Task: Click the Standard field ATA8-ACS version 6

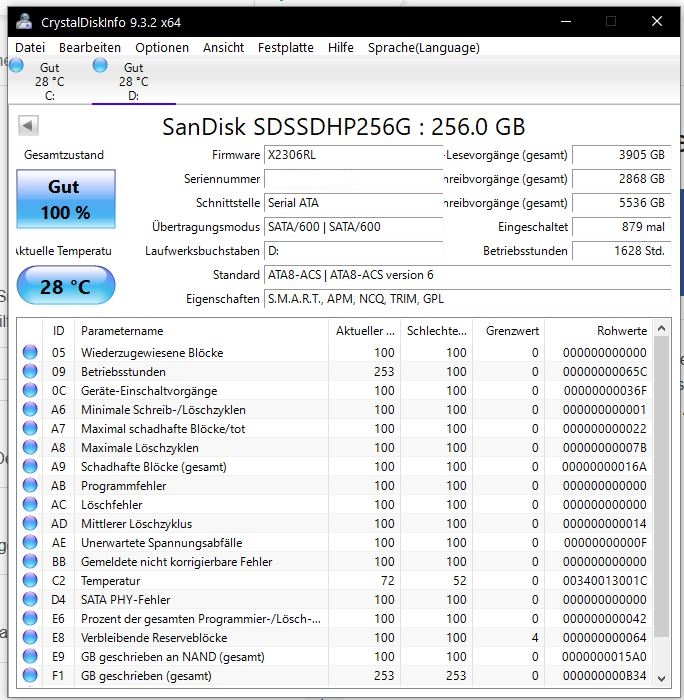Action: [467, 275]
